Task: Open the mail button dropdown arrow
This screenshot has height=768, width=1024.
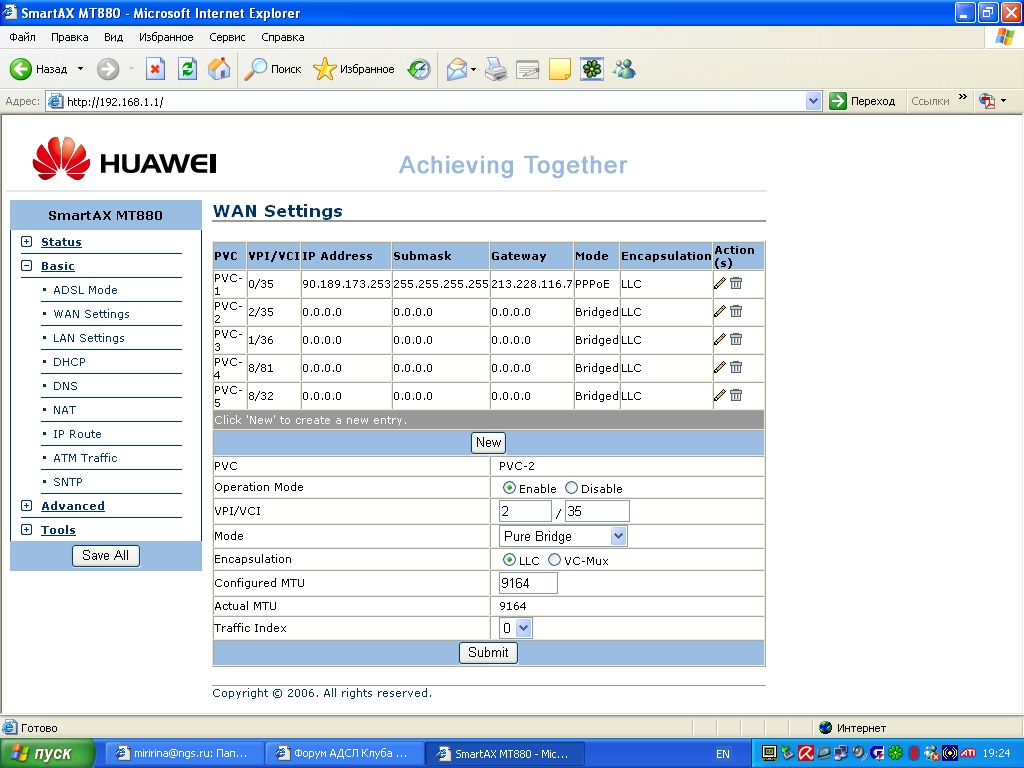Action: 473,69
